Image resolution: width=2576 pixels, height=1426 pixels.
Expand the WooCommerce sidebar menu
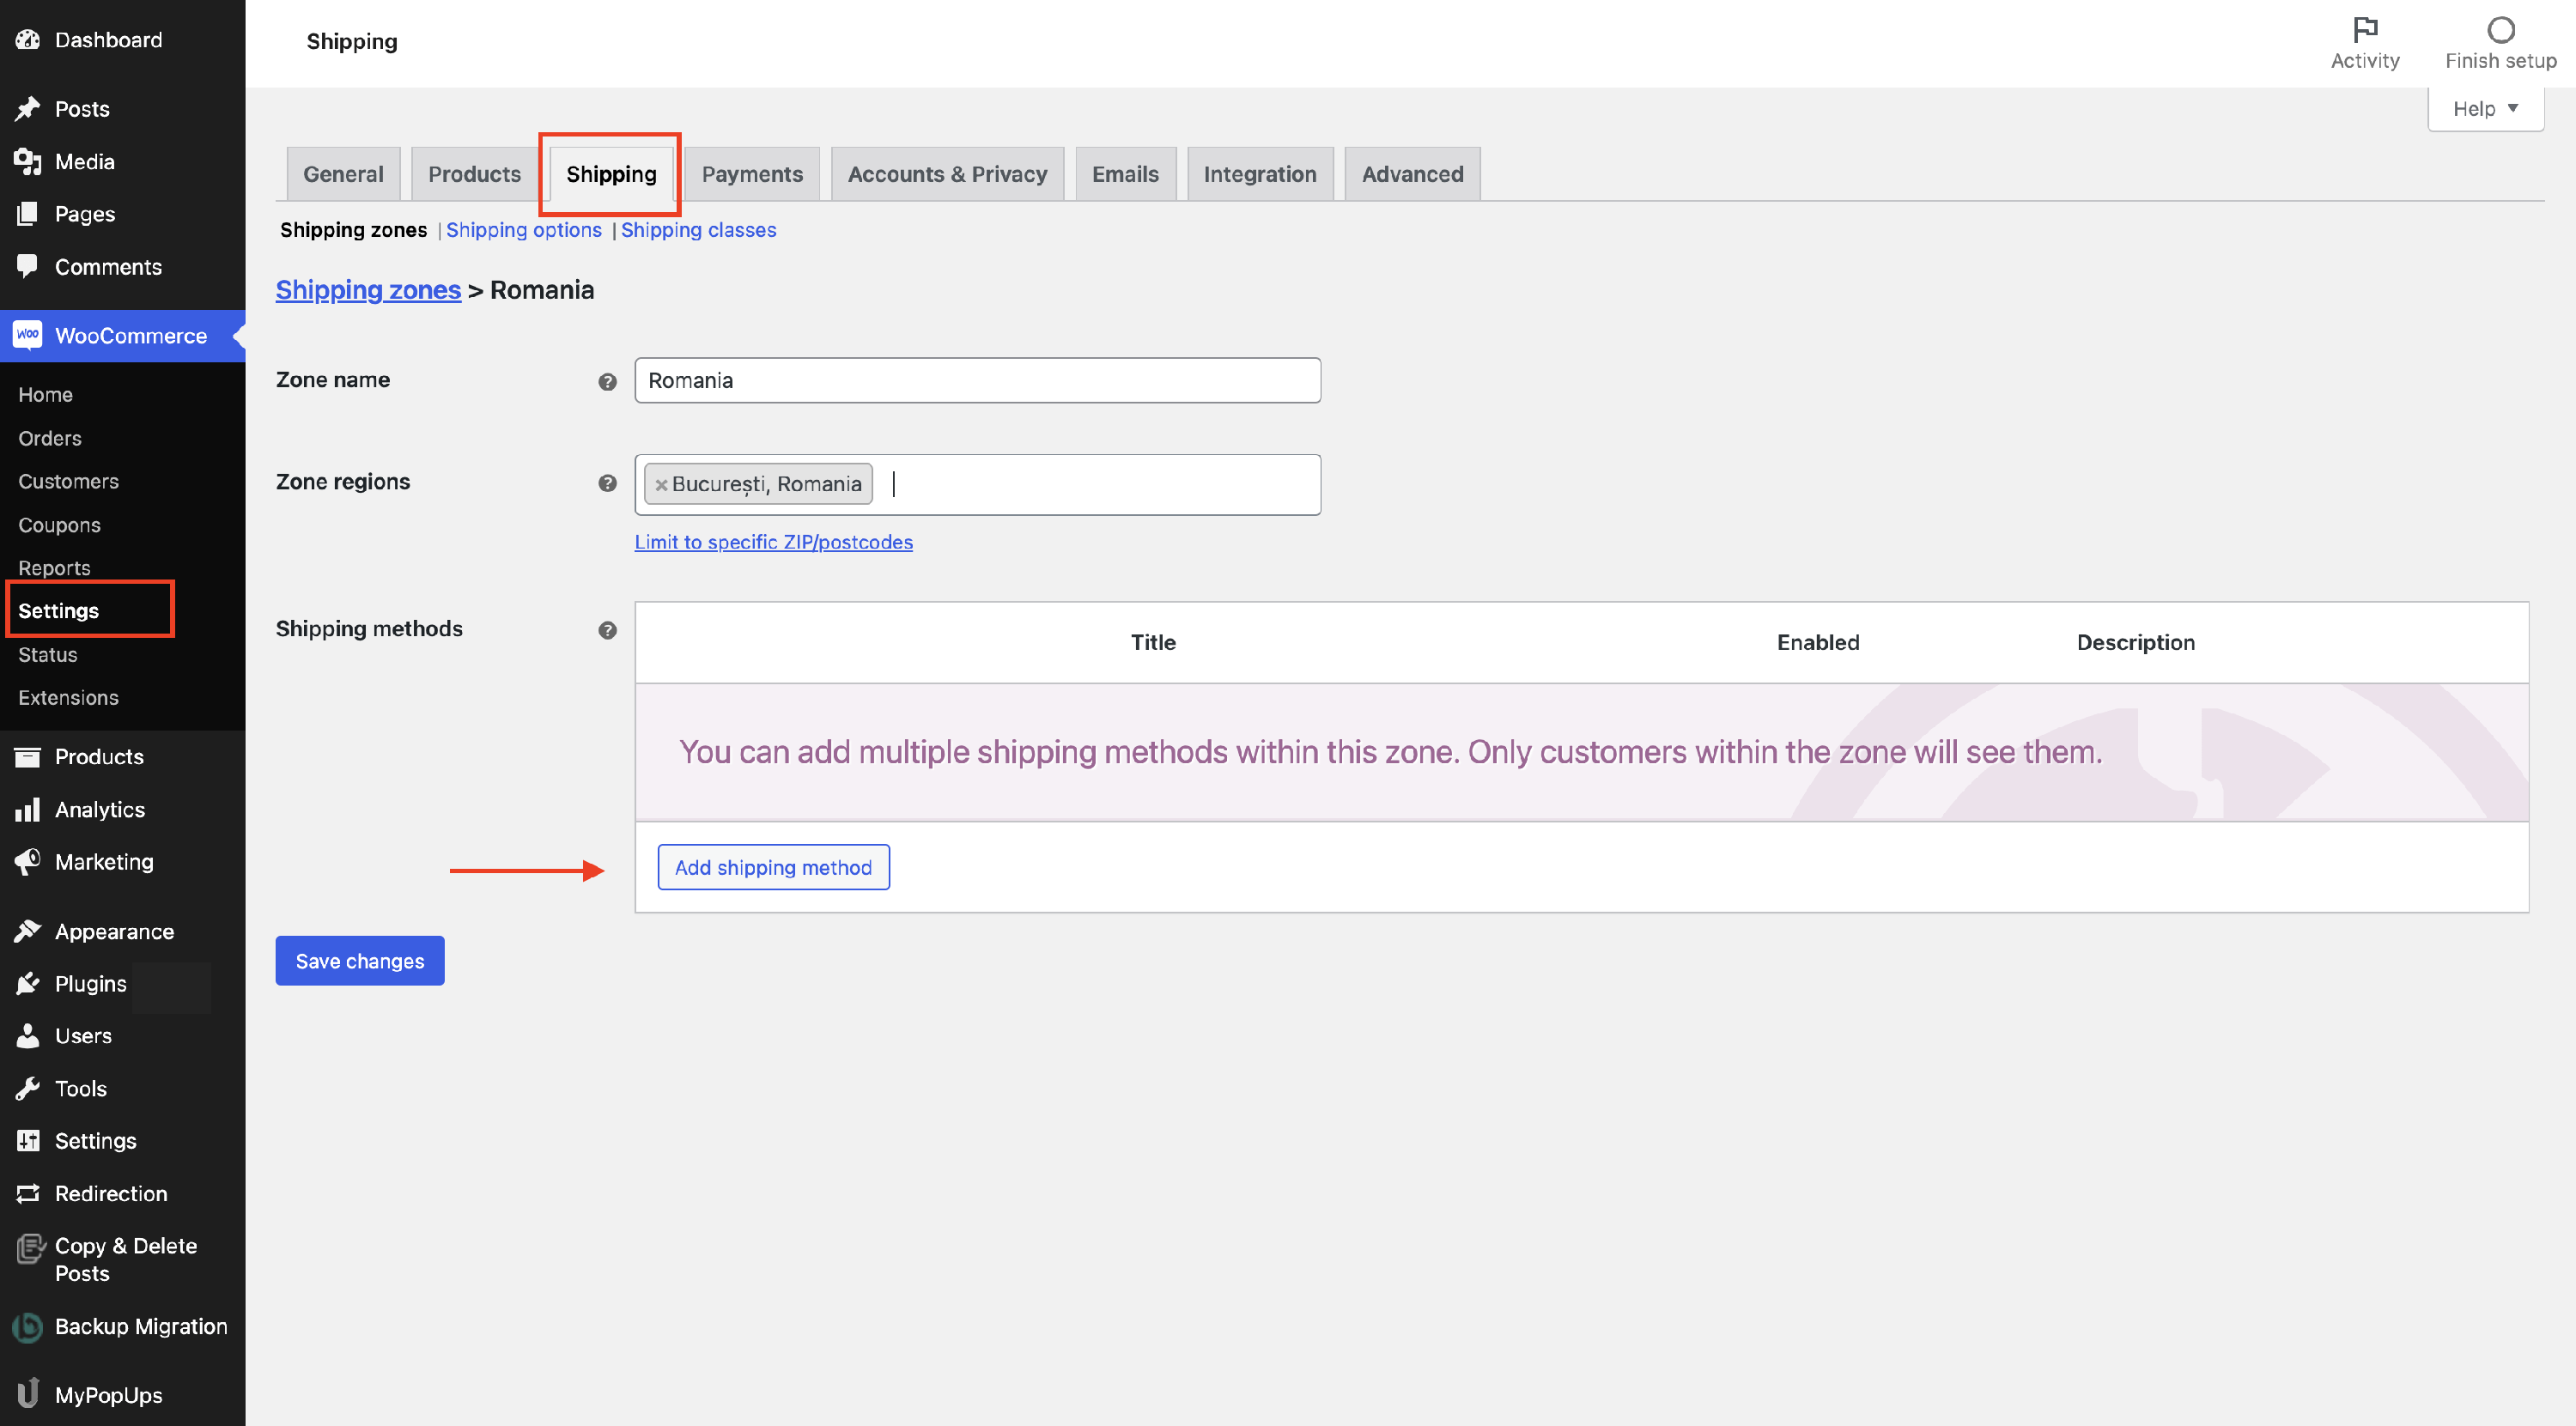[x=130, y=336]
